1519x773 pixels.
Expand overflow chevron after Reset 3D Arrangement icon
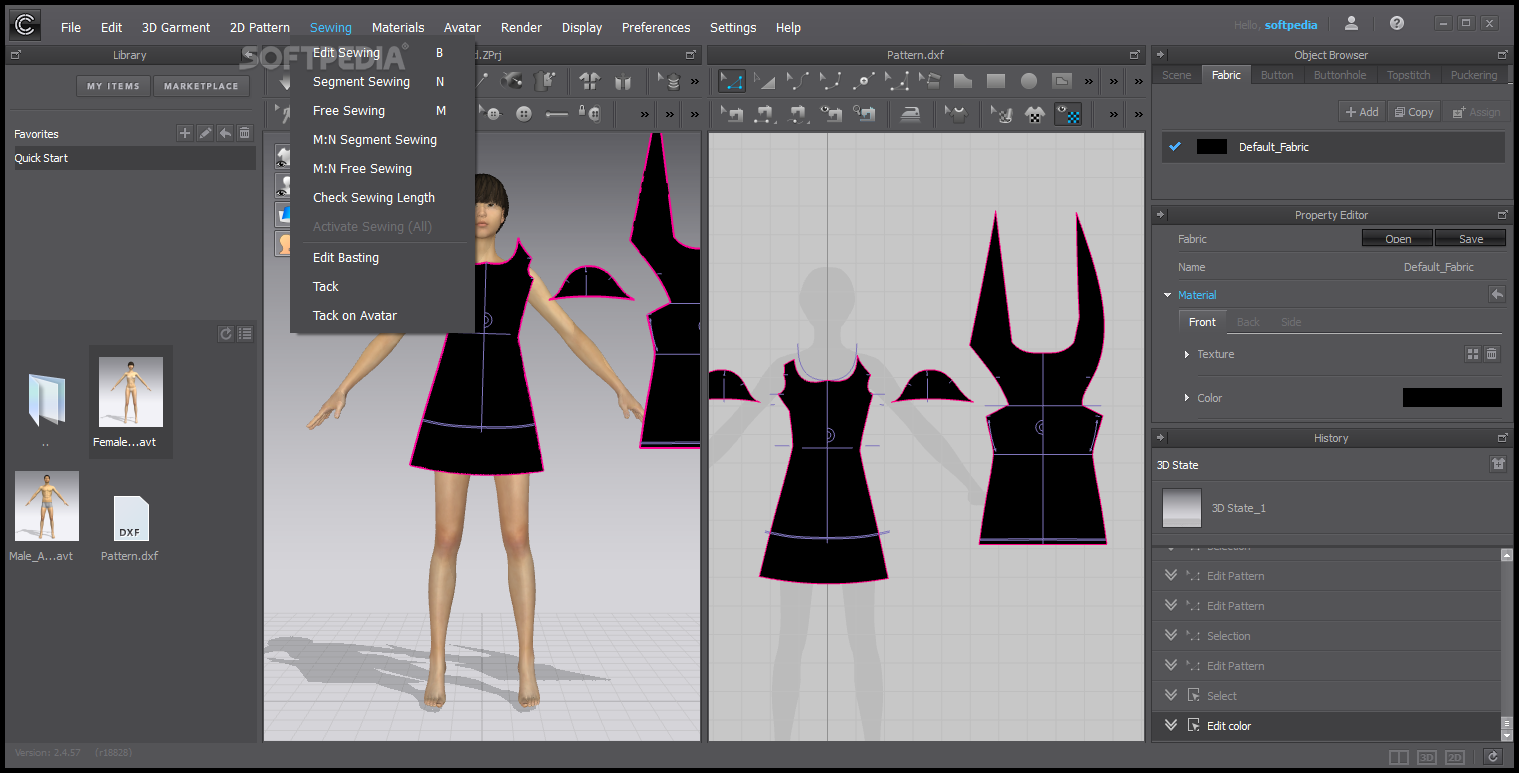pyautogui.click(x=695, y=81)
